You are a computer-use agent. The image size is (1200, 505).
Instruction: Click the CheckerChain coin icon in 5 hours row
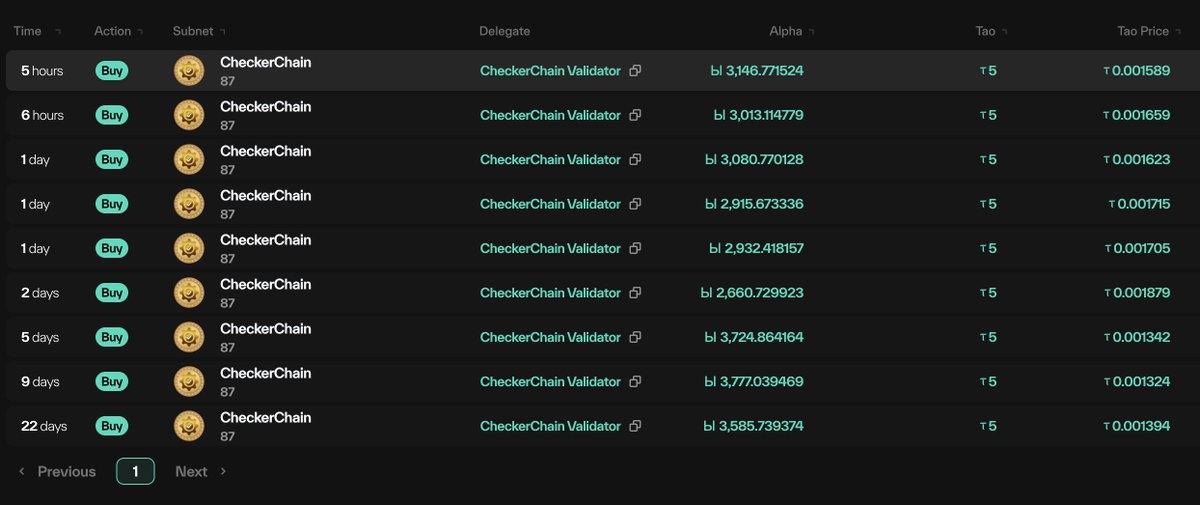click(189, 71)
